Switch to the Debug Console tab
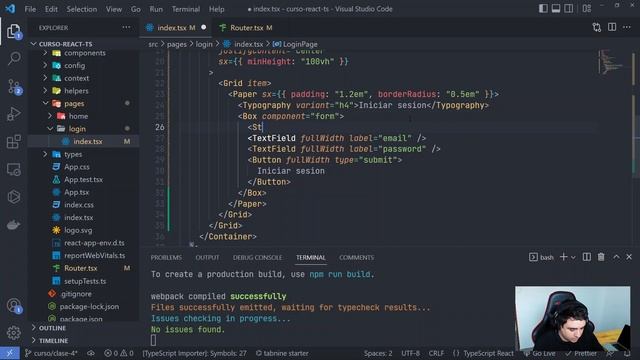The image size is (640, 360). 257,258
